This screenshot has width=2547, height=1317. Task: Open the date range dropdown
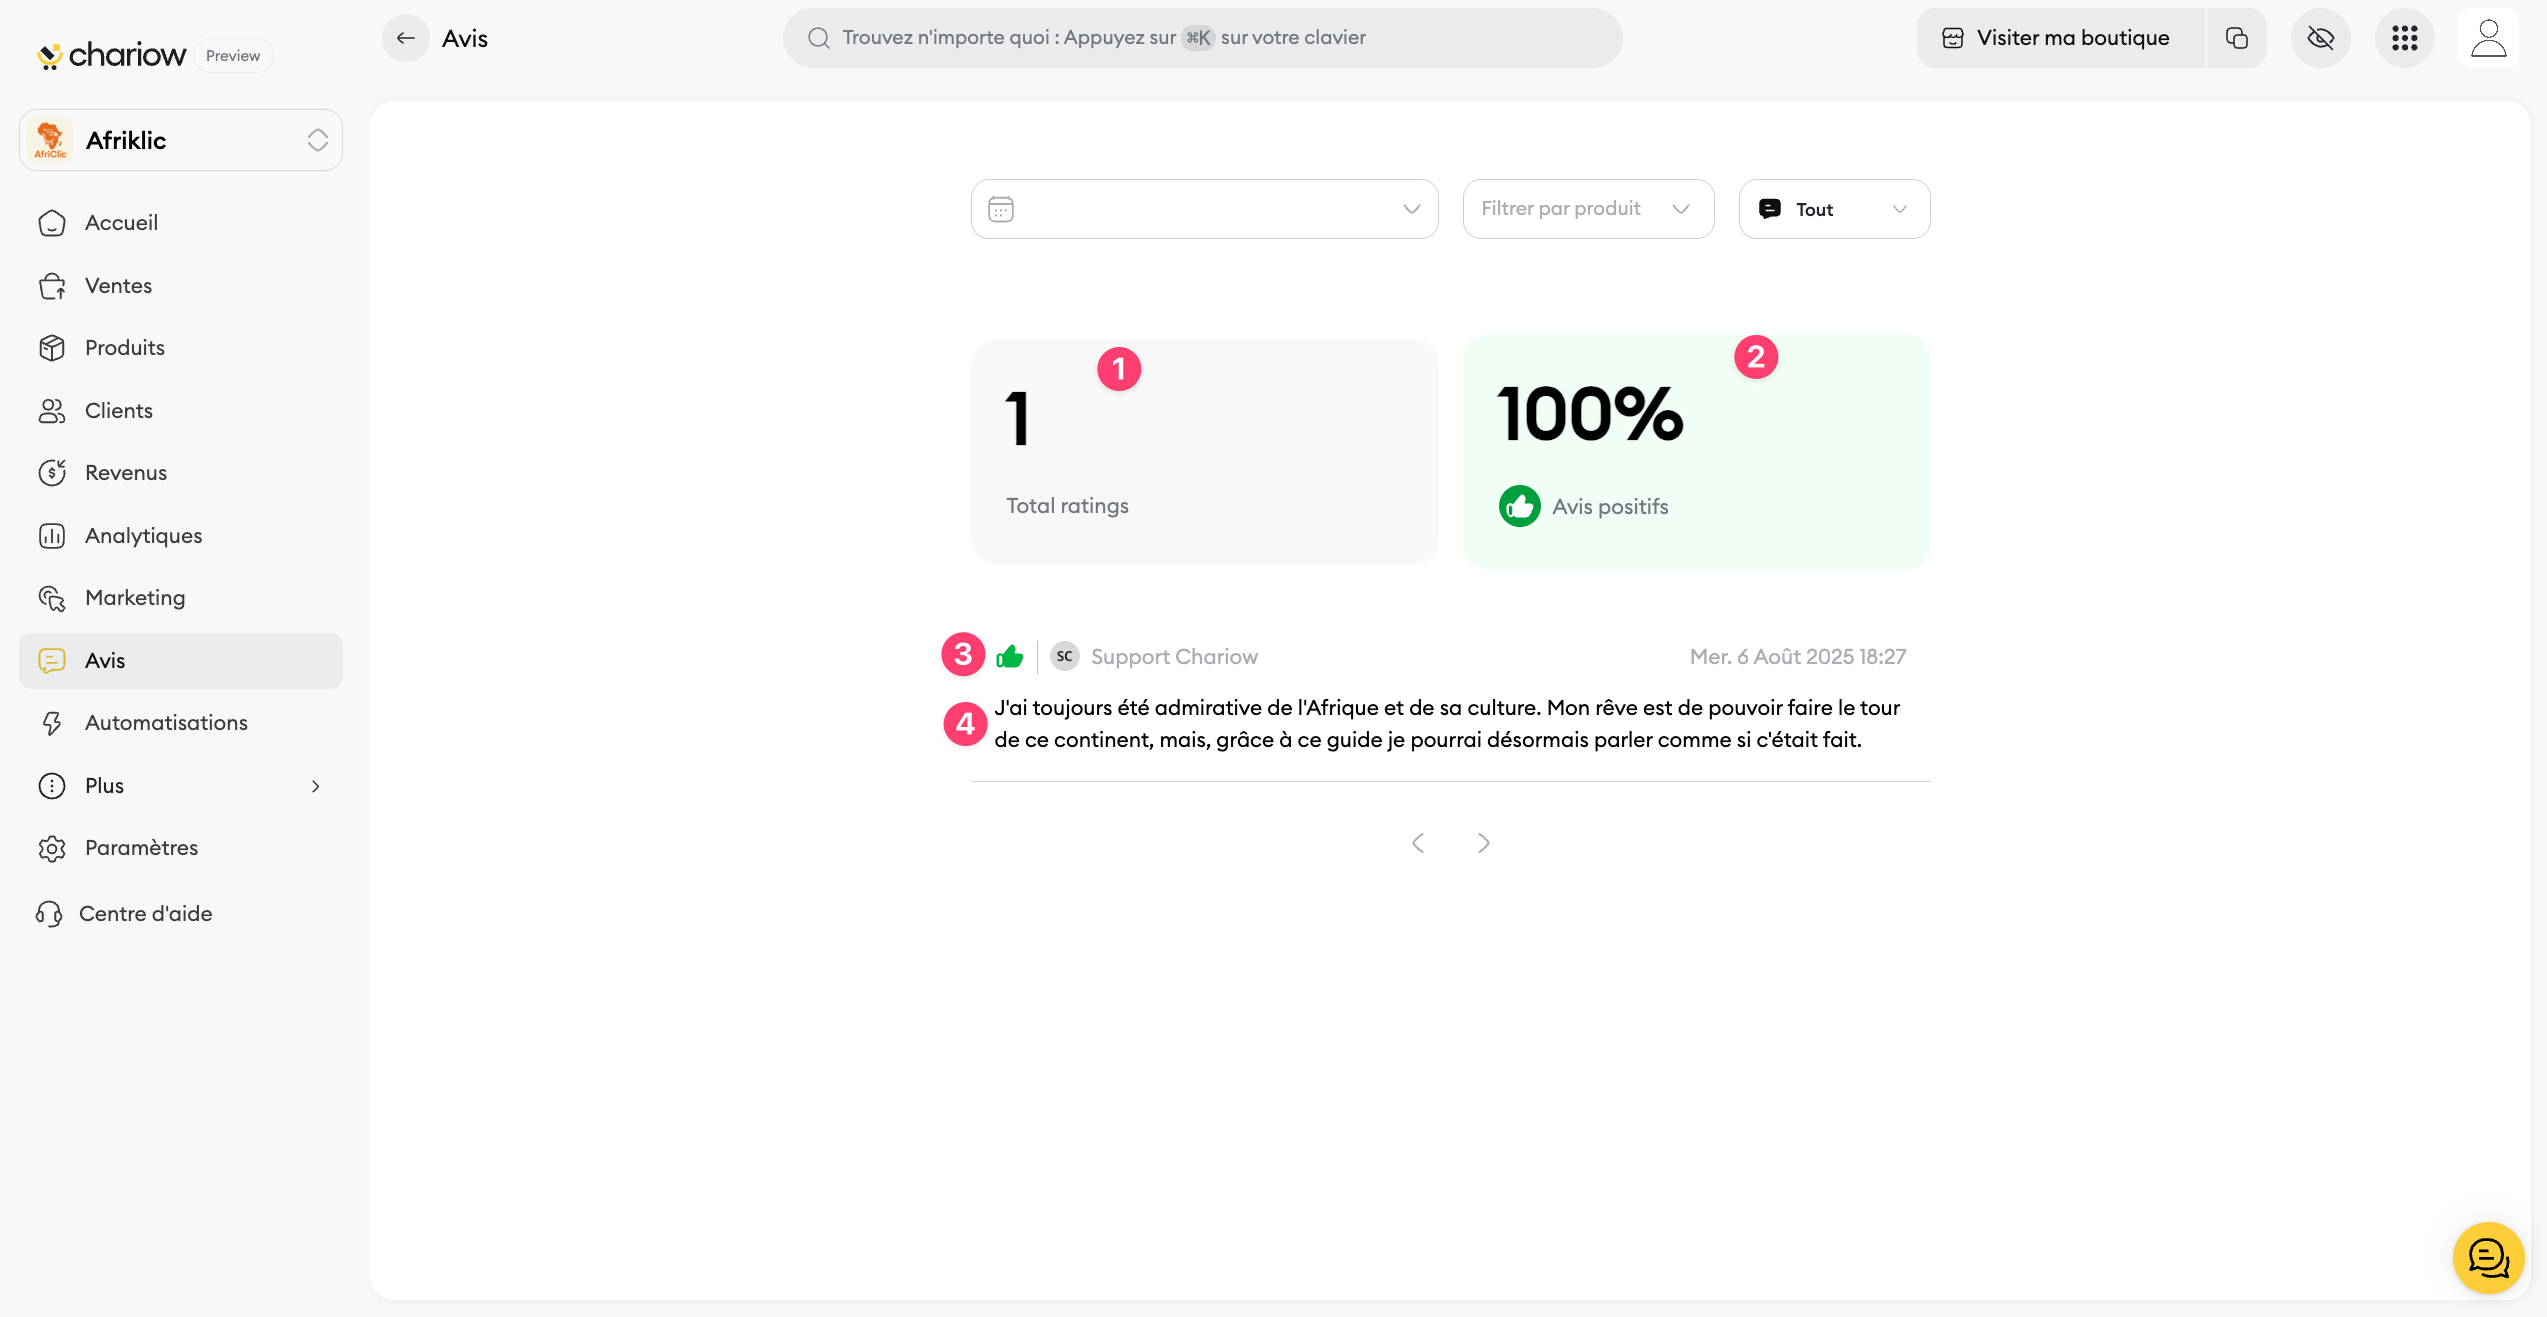[1204, 209]
